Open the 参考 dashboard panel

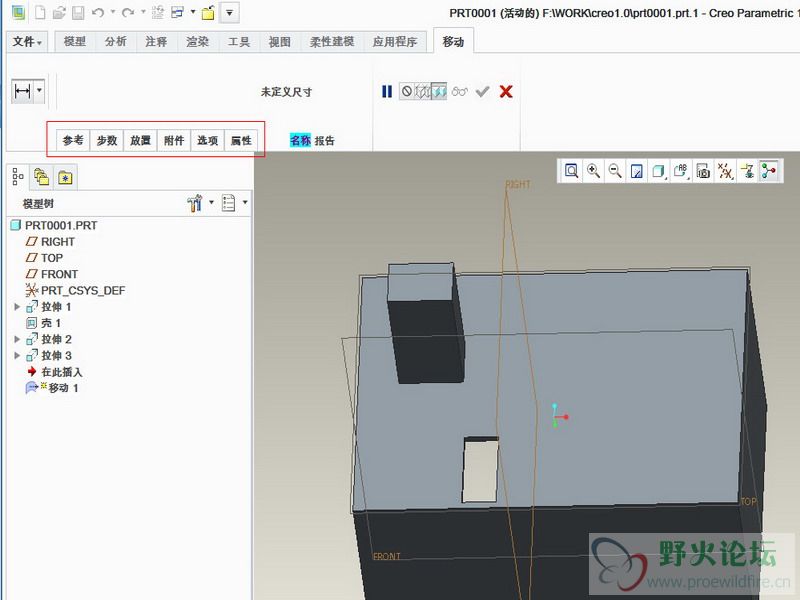point(73,140)
